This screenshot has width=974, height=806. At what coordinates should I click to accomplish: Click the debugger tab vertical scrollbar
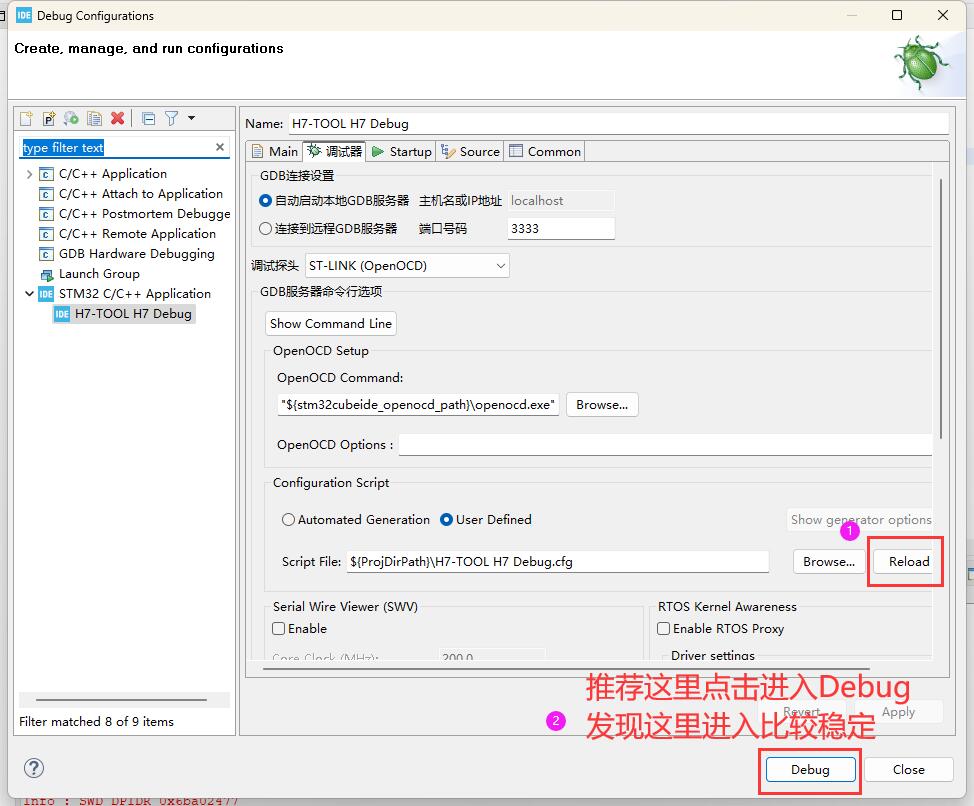point(940,309)
